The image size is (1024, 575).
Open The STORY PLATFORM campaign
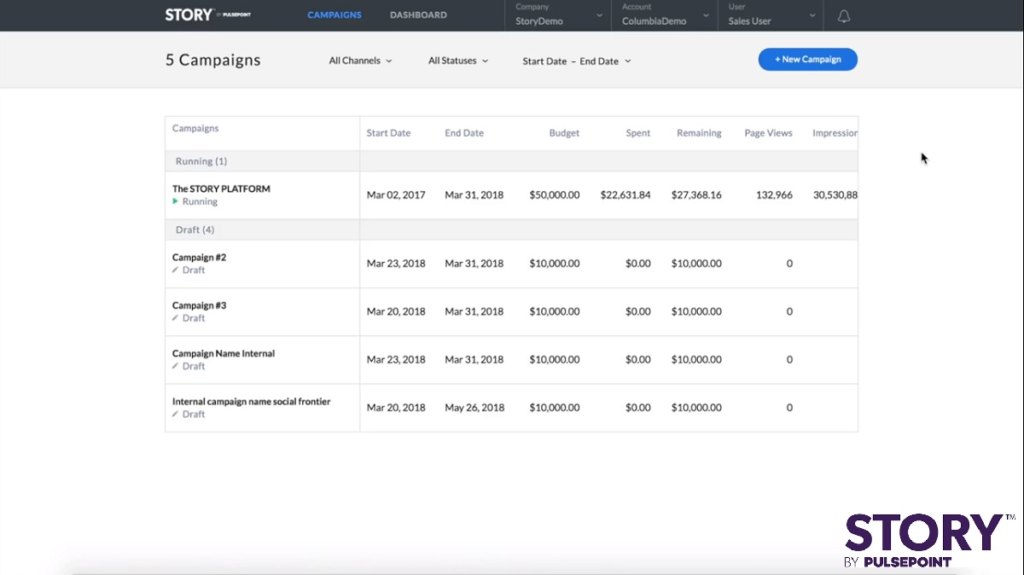221,188
